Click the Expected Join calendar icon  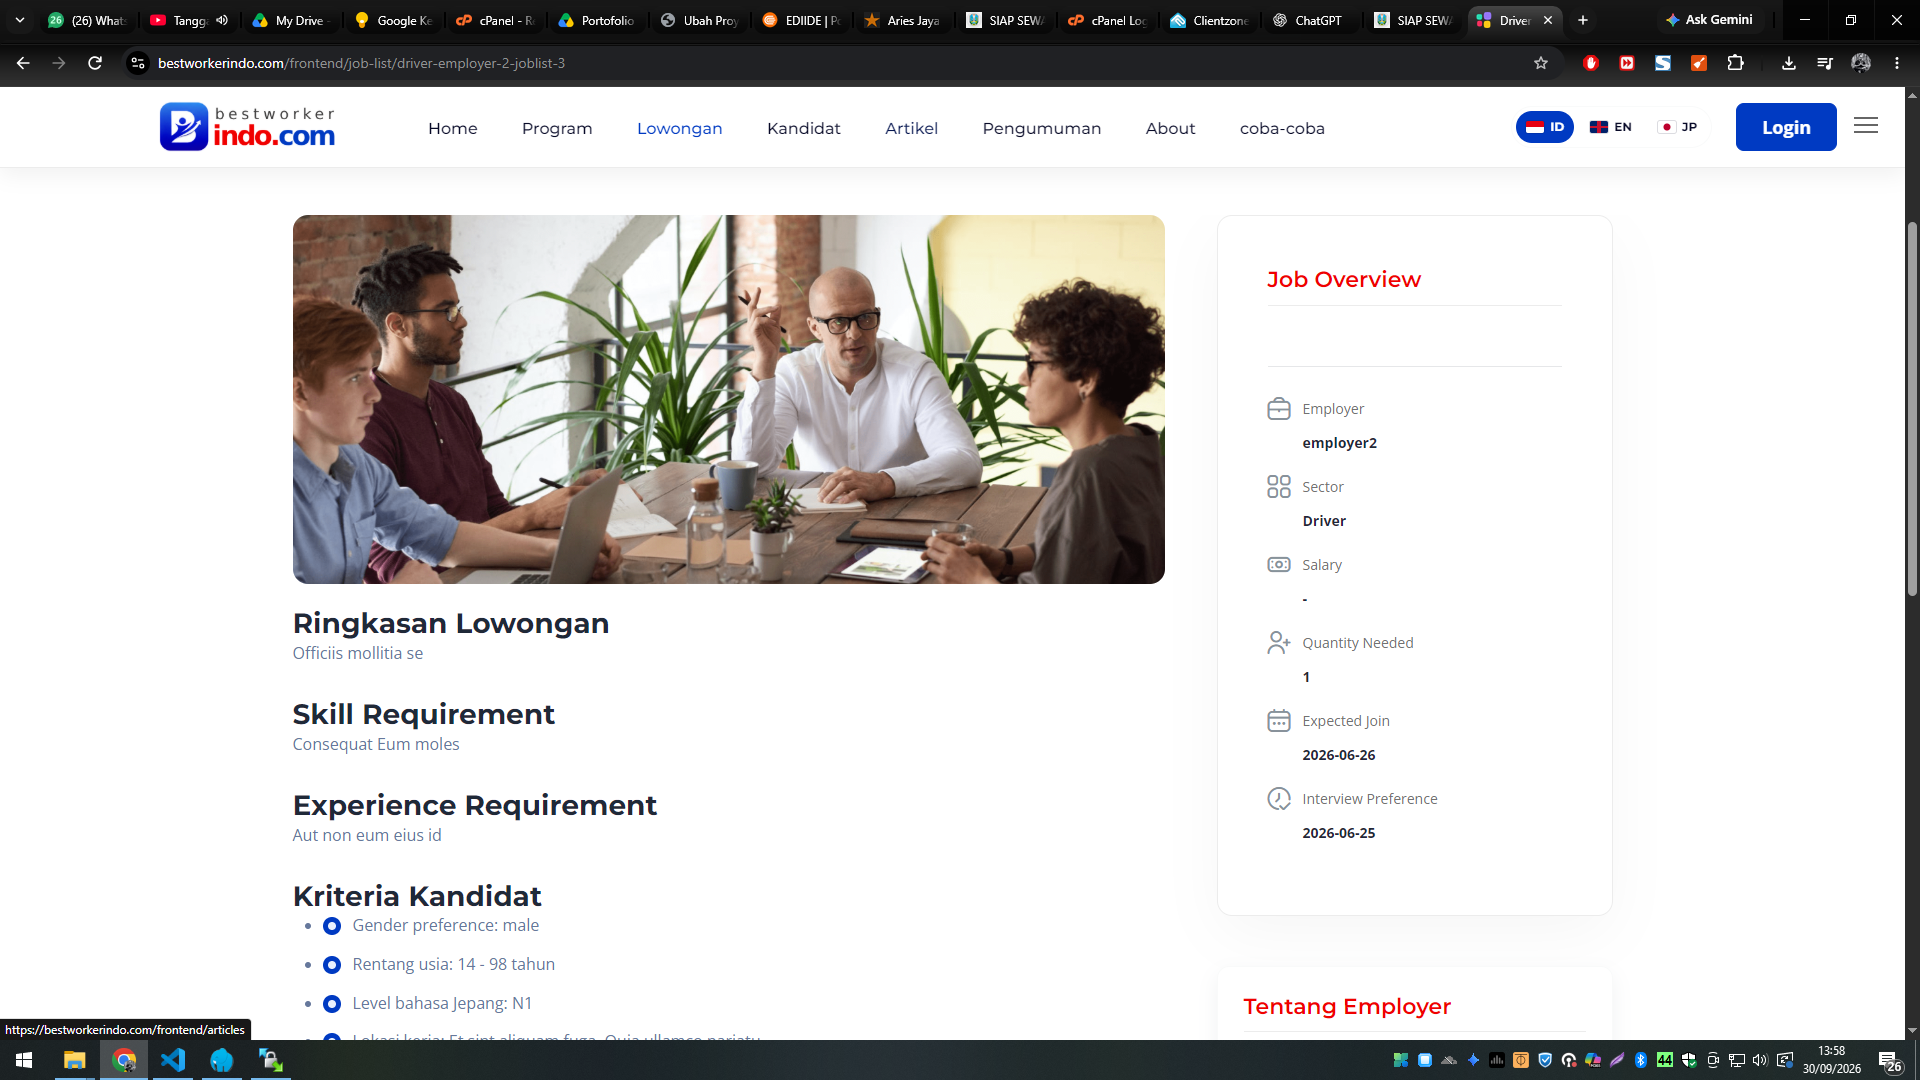[x=1279, y=721]
